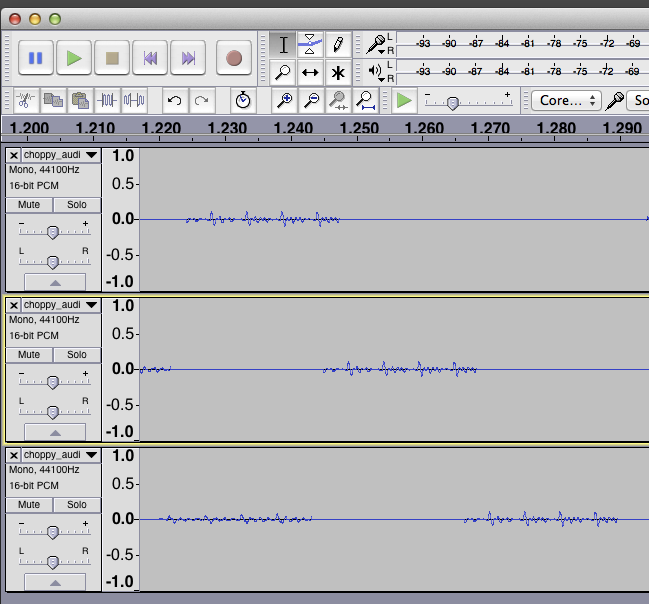Viewport: 649px width, 604px height.
Task: Skip to start of the project
Action: point(150,58)
